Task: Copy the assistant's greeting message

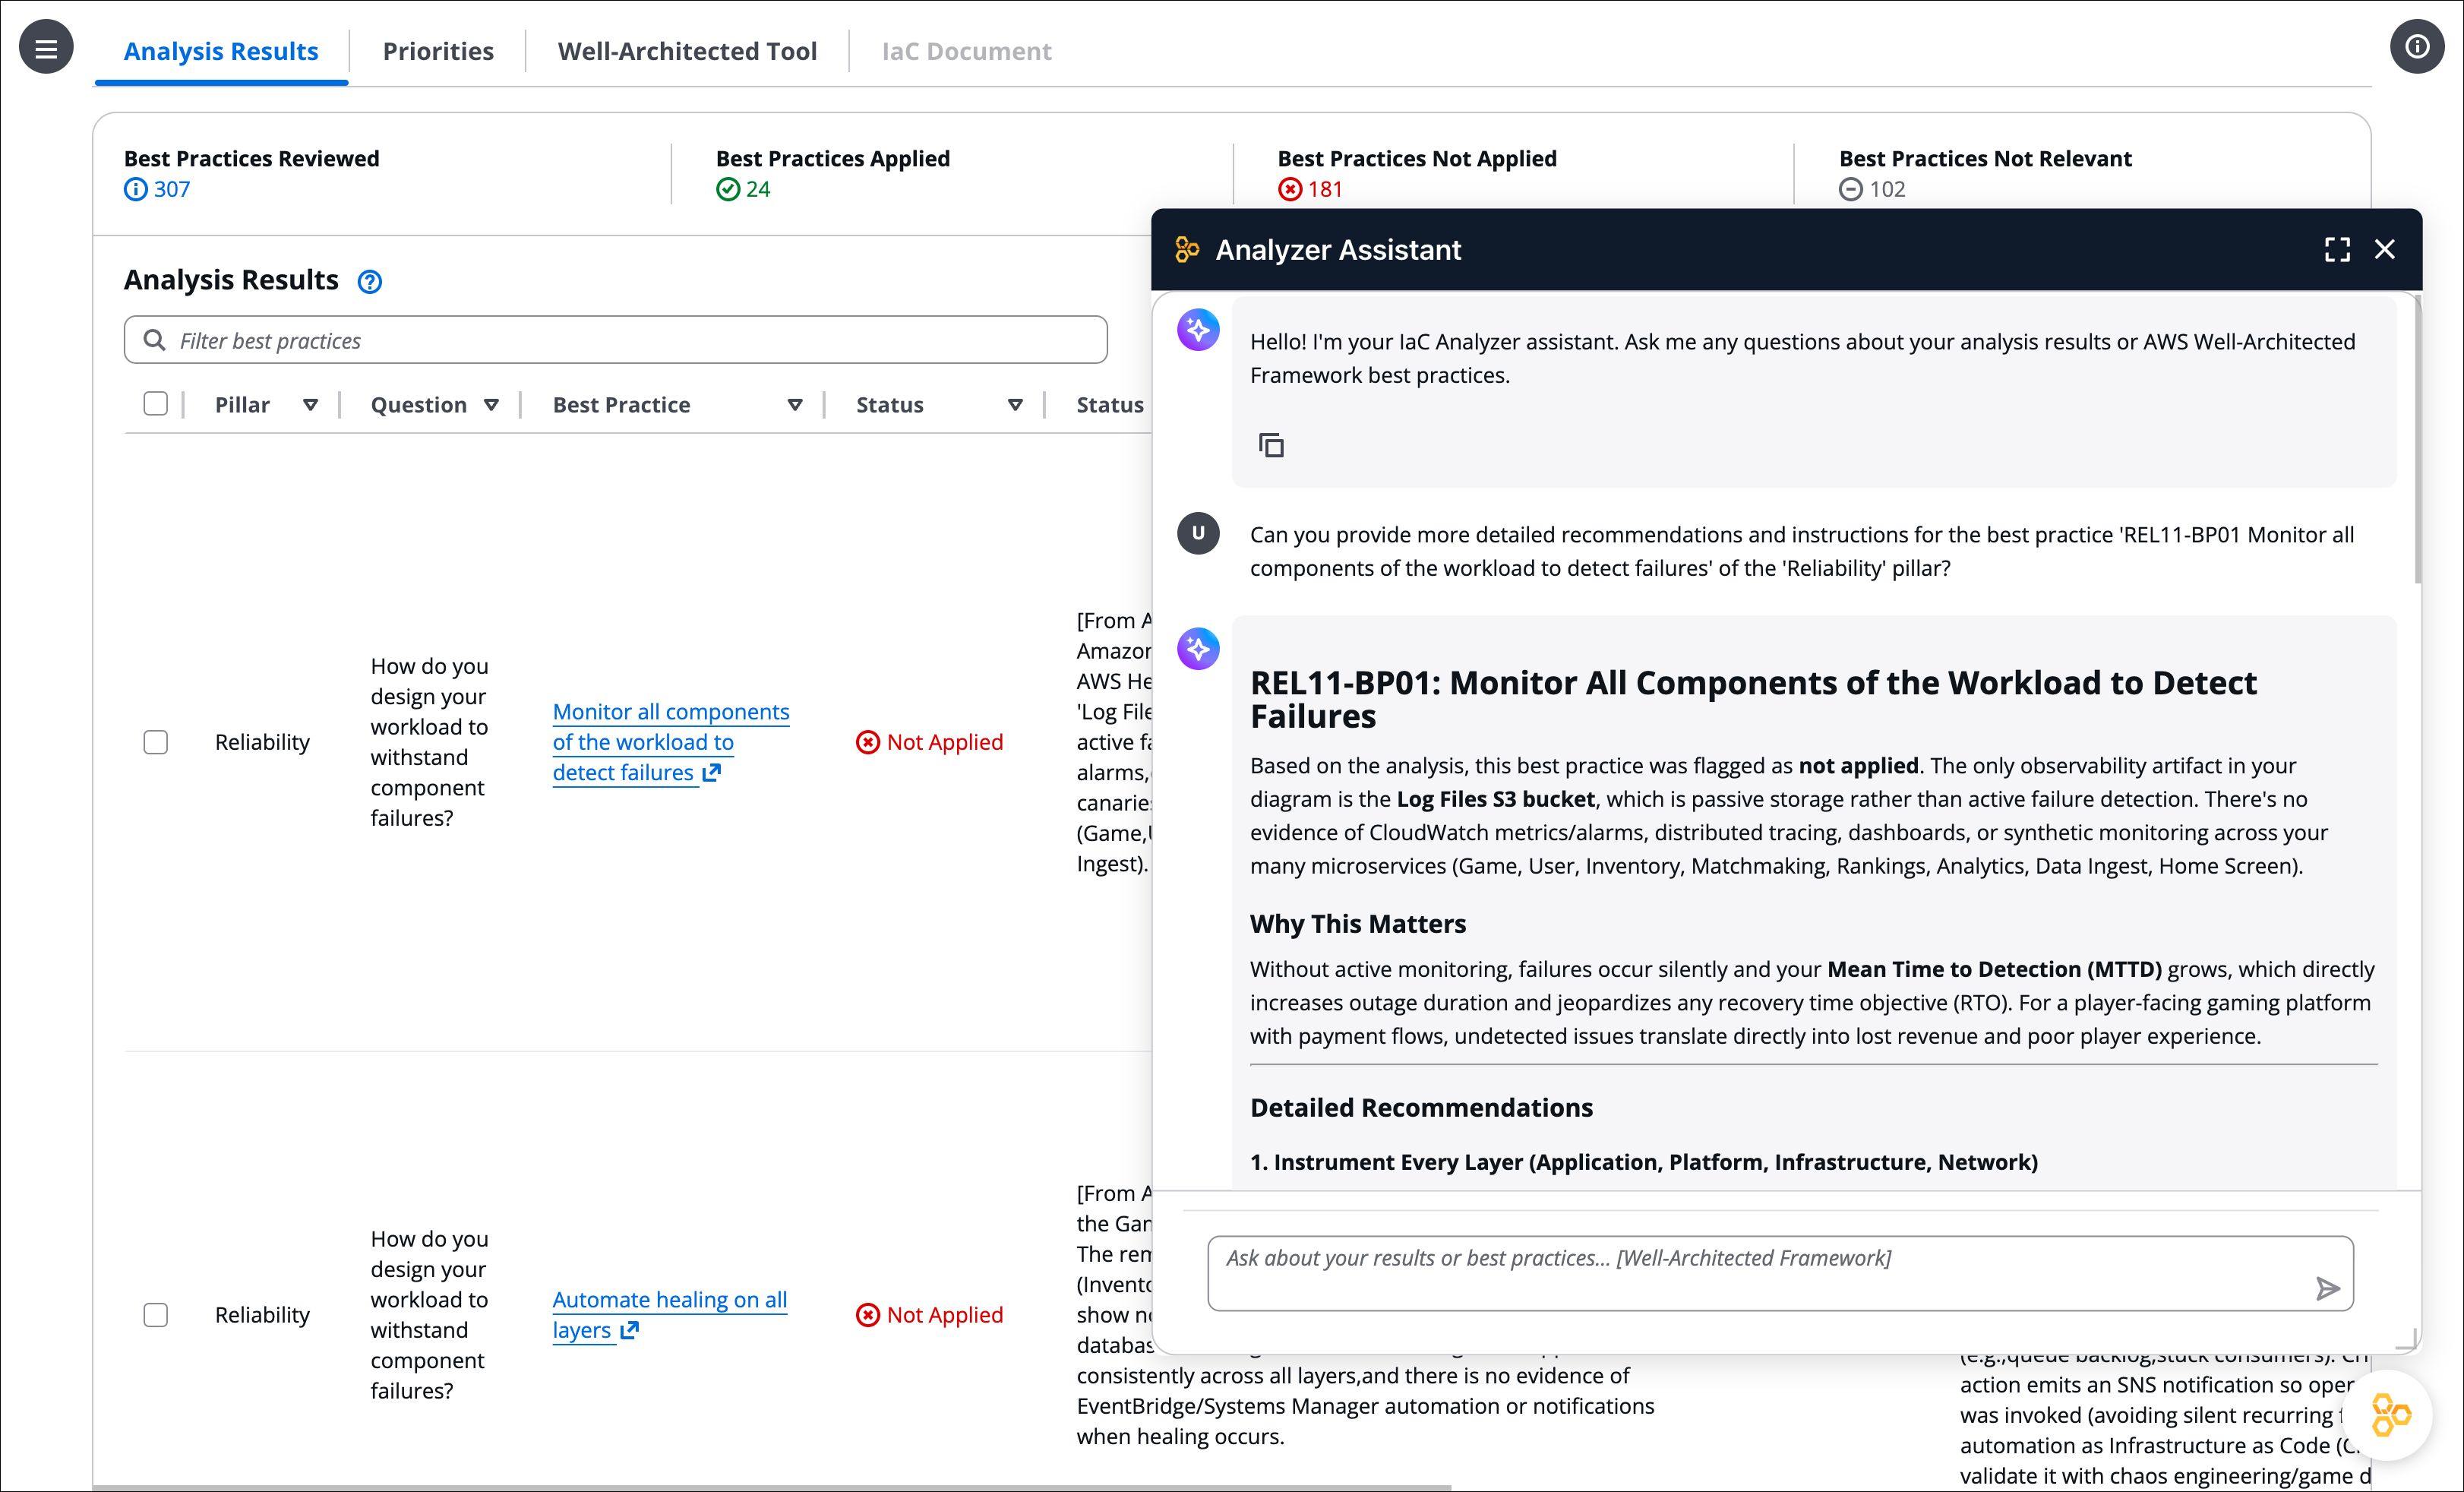Action: tap(1271, 445)
